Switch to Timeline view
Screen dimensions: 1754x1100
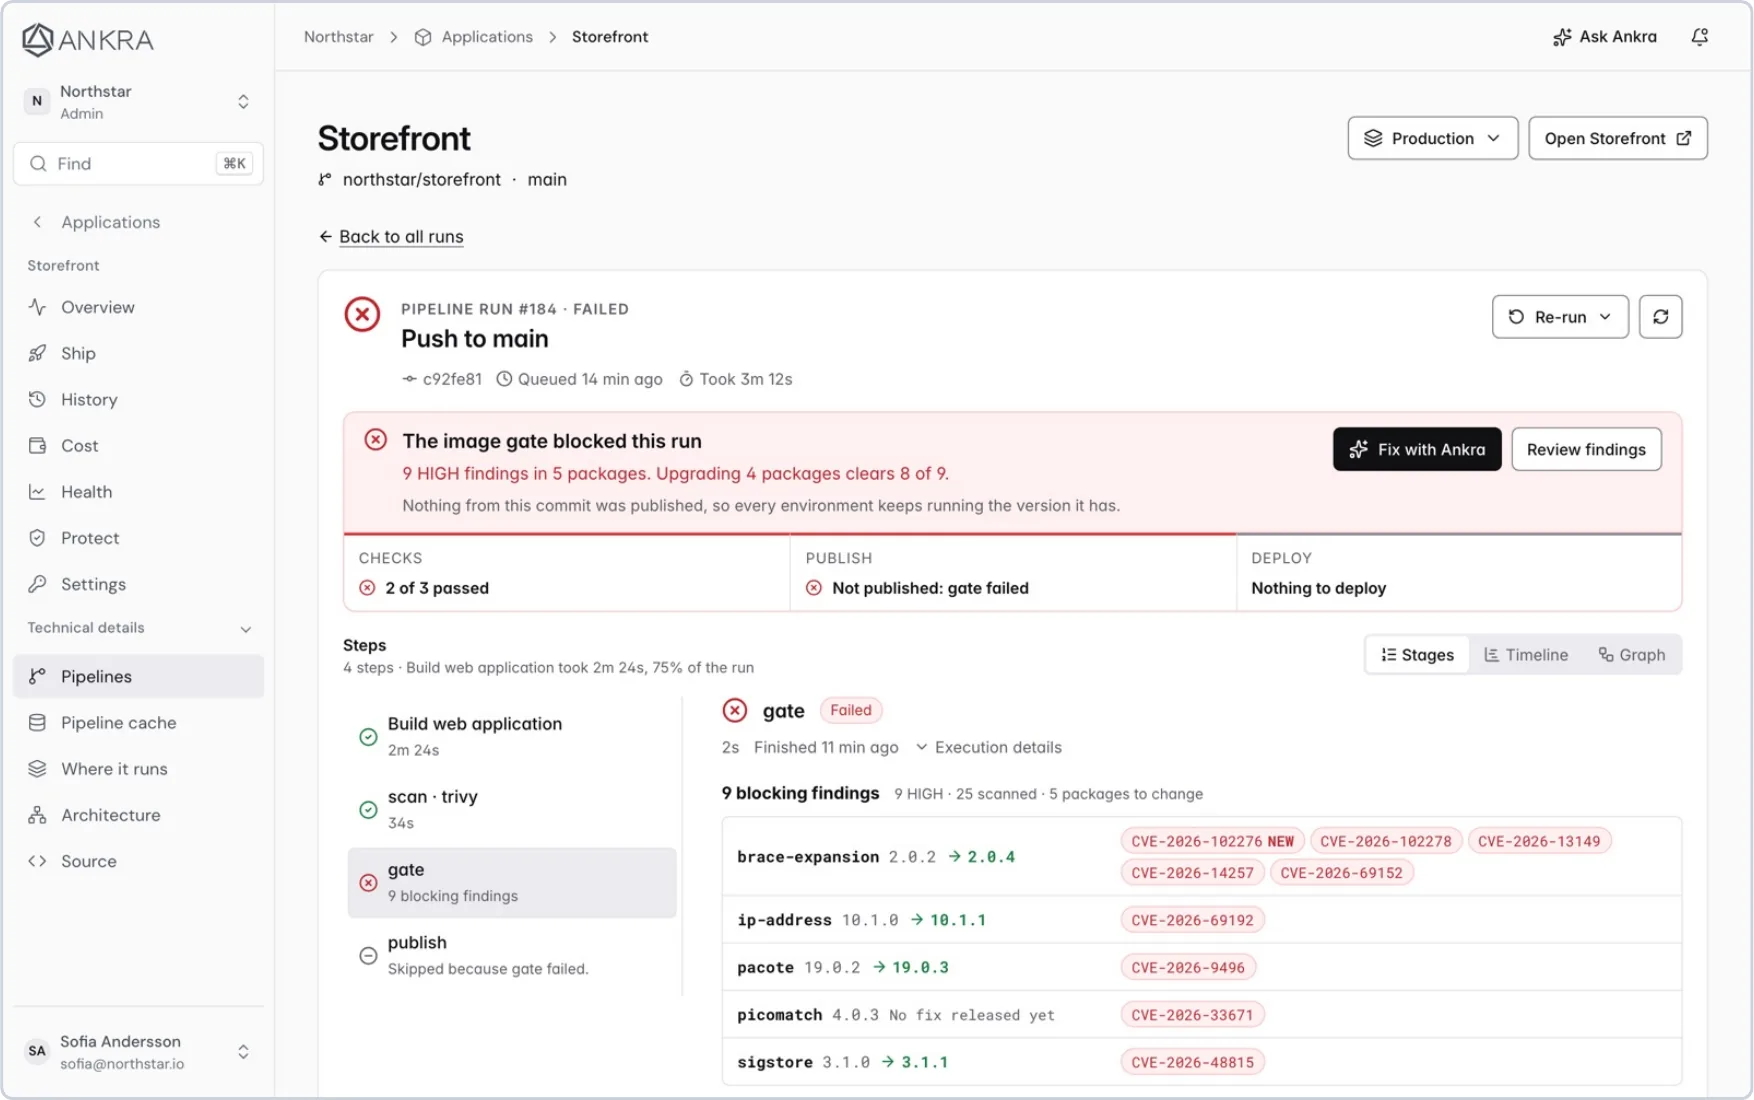click(1526, 655)
